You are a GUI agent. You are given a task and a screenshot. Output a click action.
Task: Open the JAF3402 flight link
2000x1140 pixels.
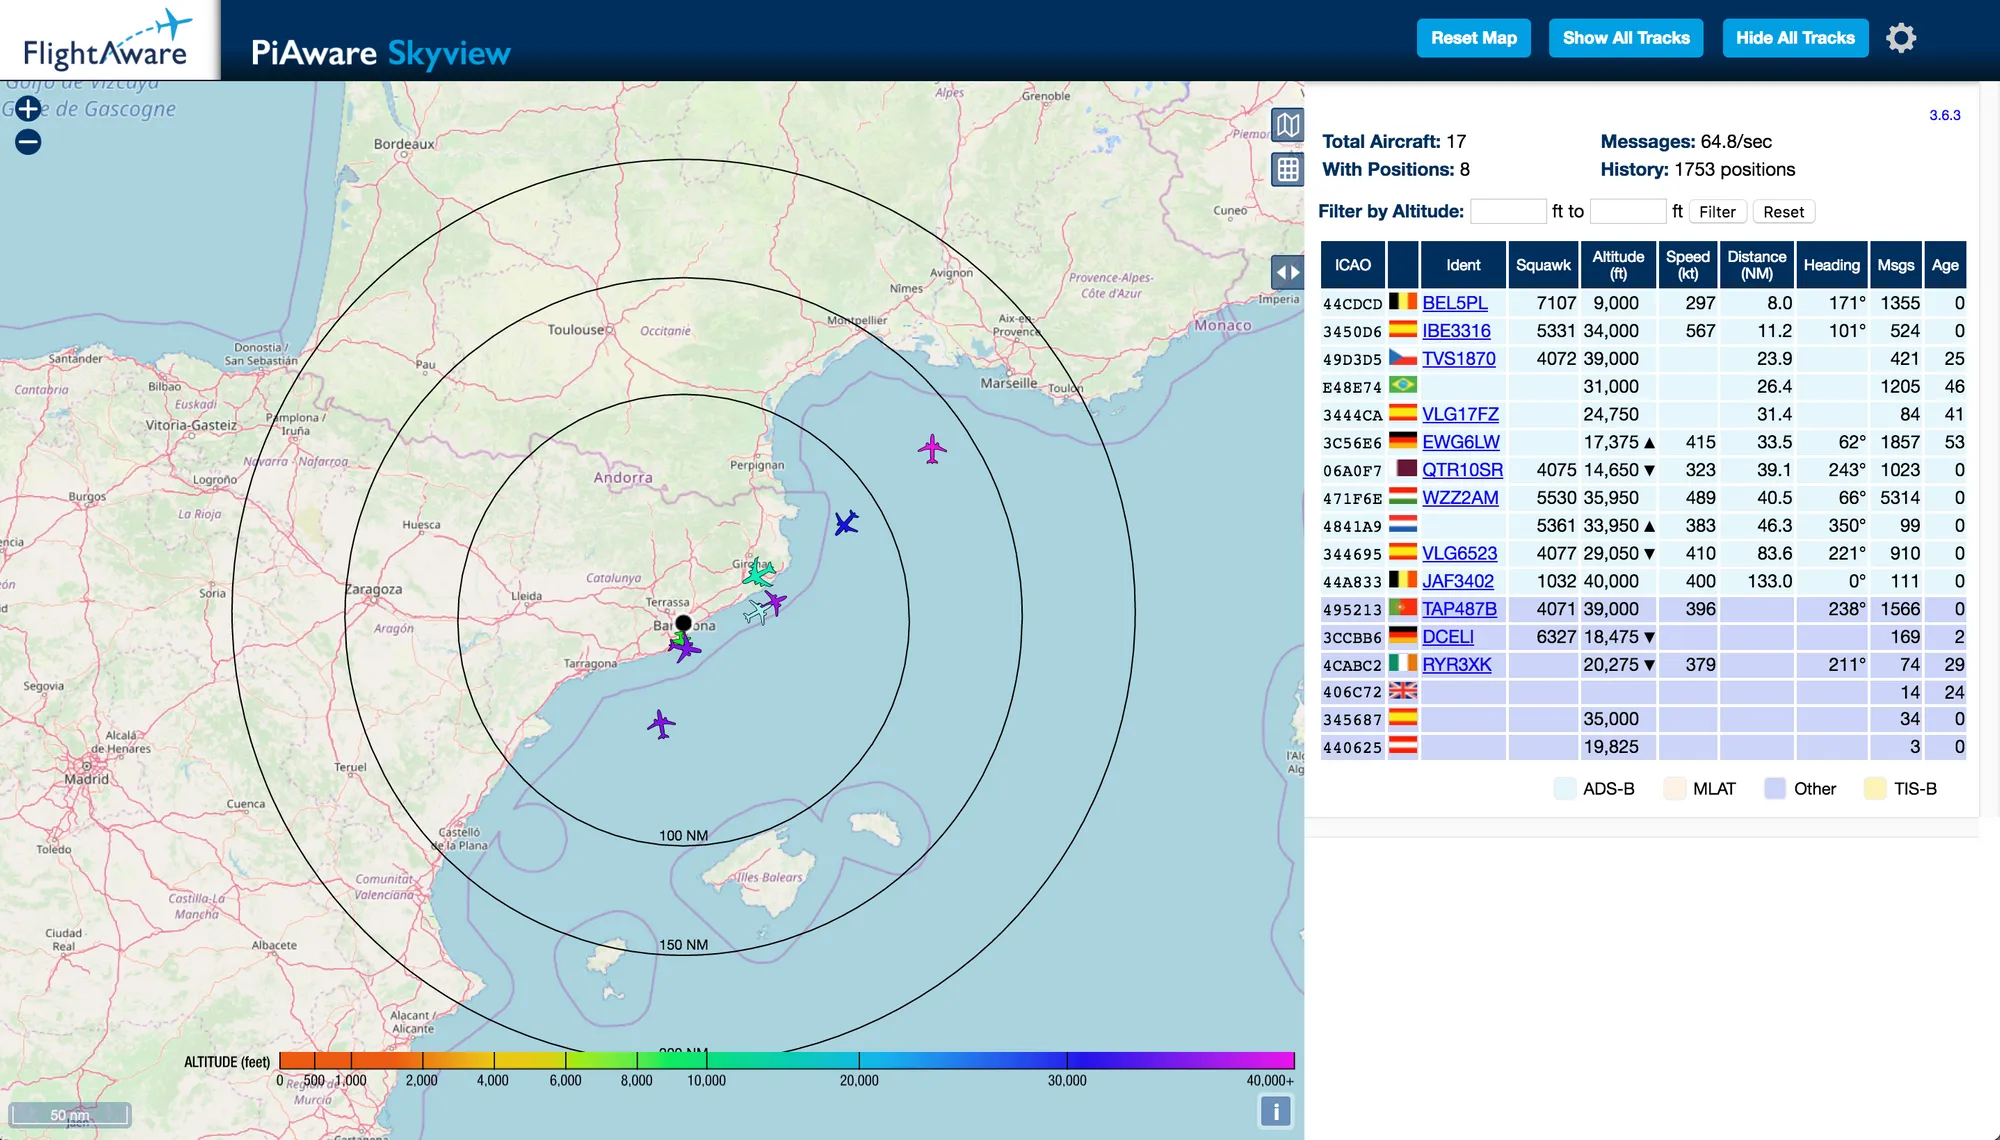click(x=1458, y=581)
